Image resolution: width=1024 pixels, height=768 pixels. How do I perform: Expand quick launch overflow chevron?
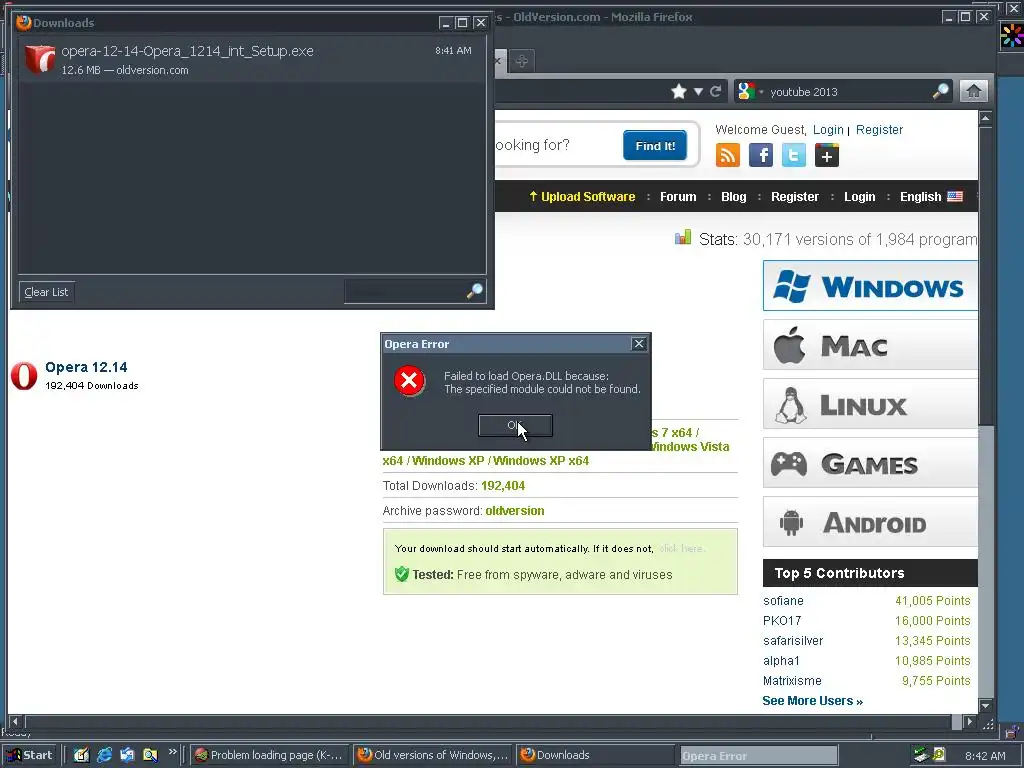click(172, 752)
